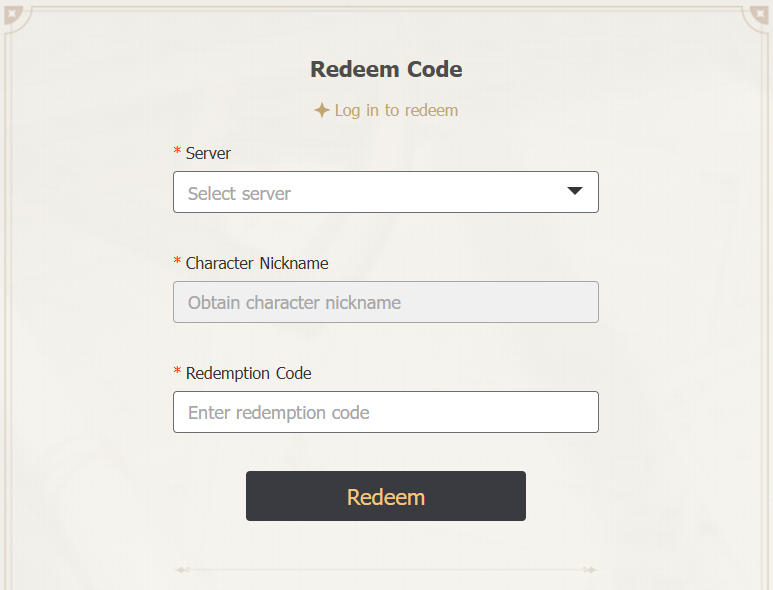Click the gold star icon beside Log in
Screen dimensions: 773x590
coord(322,110)
